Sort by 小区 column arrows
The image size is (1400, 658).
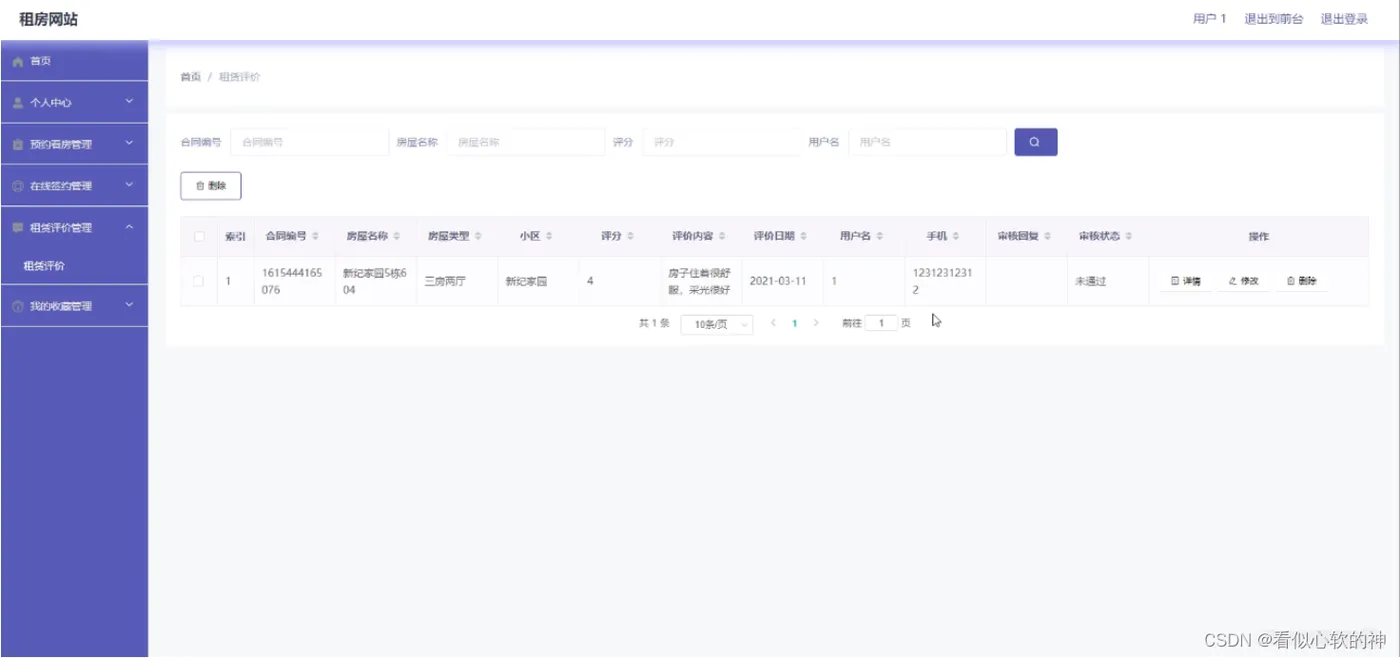tap(550, 237)
